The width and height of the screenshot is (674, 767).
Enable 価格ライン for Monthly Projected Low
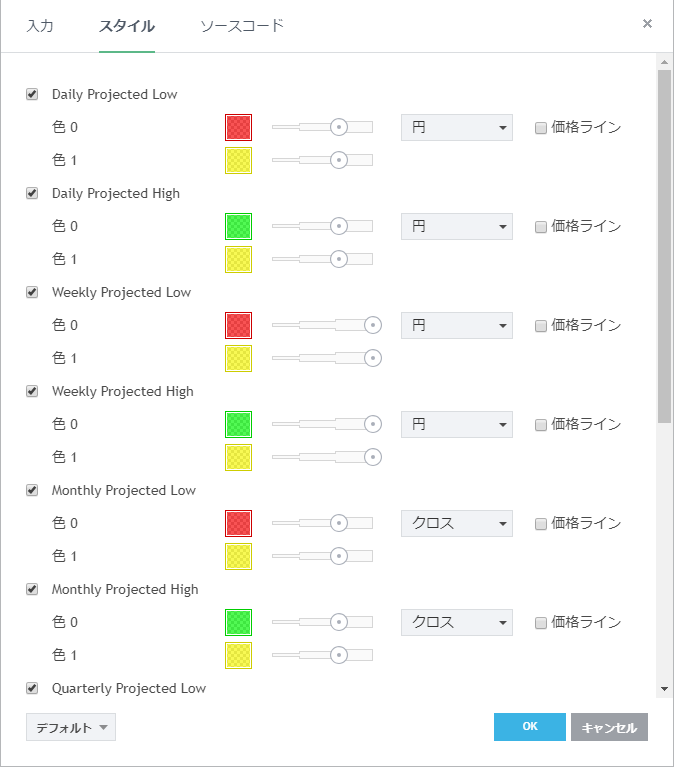541,523
